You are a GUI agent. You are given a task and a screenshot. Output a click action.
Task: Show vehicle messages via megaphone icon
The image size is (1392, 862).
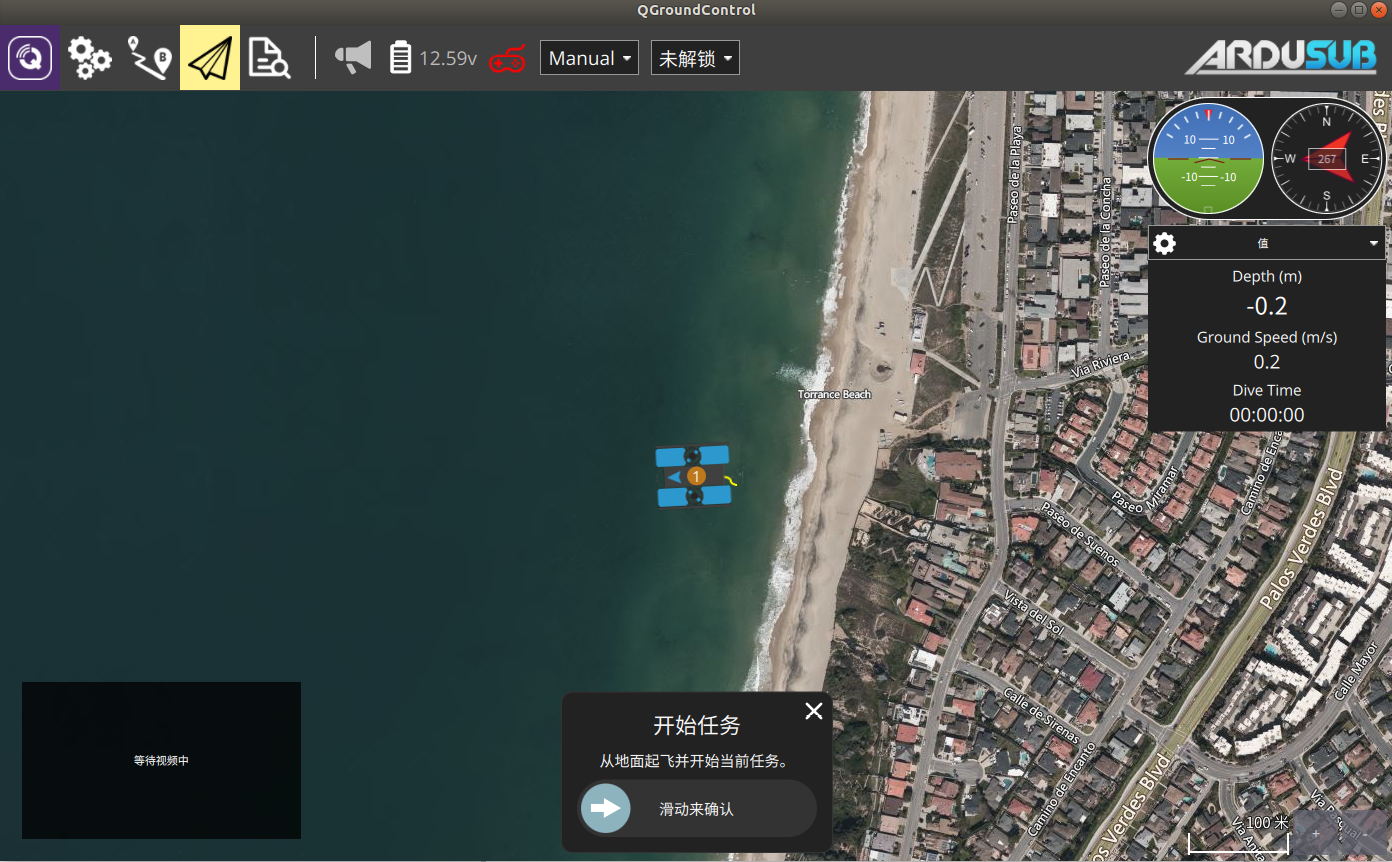(353, 57)
